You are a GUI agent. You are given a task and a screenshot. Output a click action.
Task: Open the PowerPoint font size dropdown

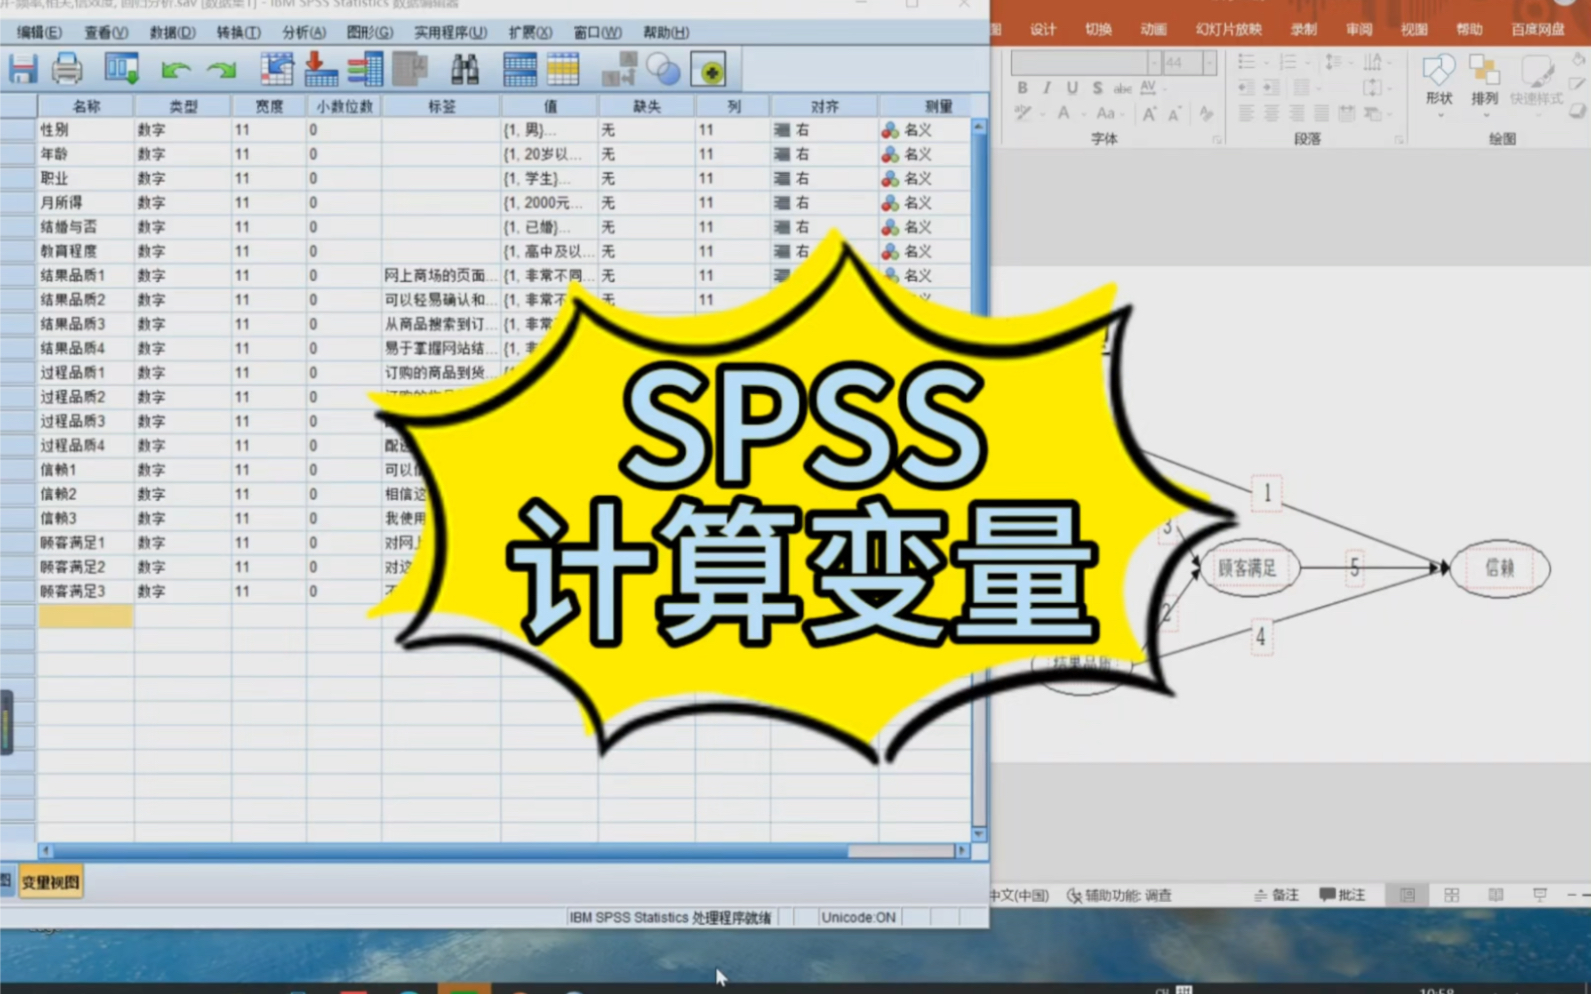pyautogui.click(x=1209, y=62)
